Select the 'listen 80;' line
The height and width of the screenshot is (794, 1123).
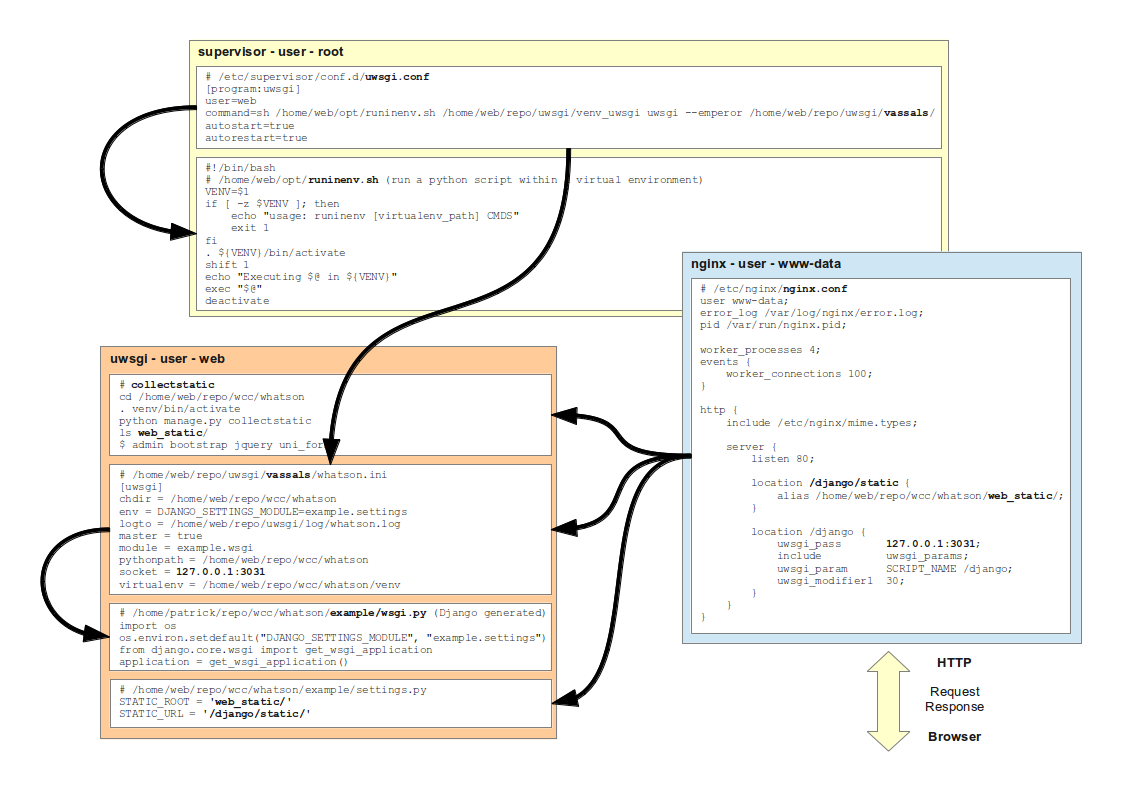tap(783, 459)
